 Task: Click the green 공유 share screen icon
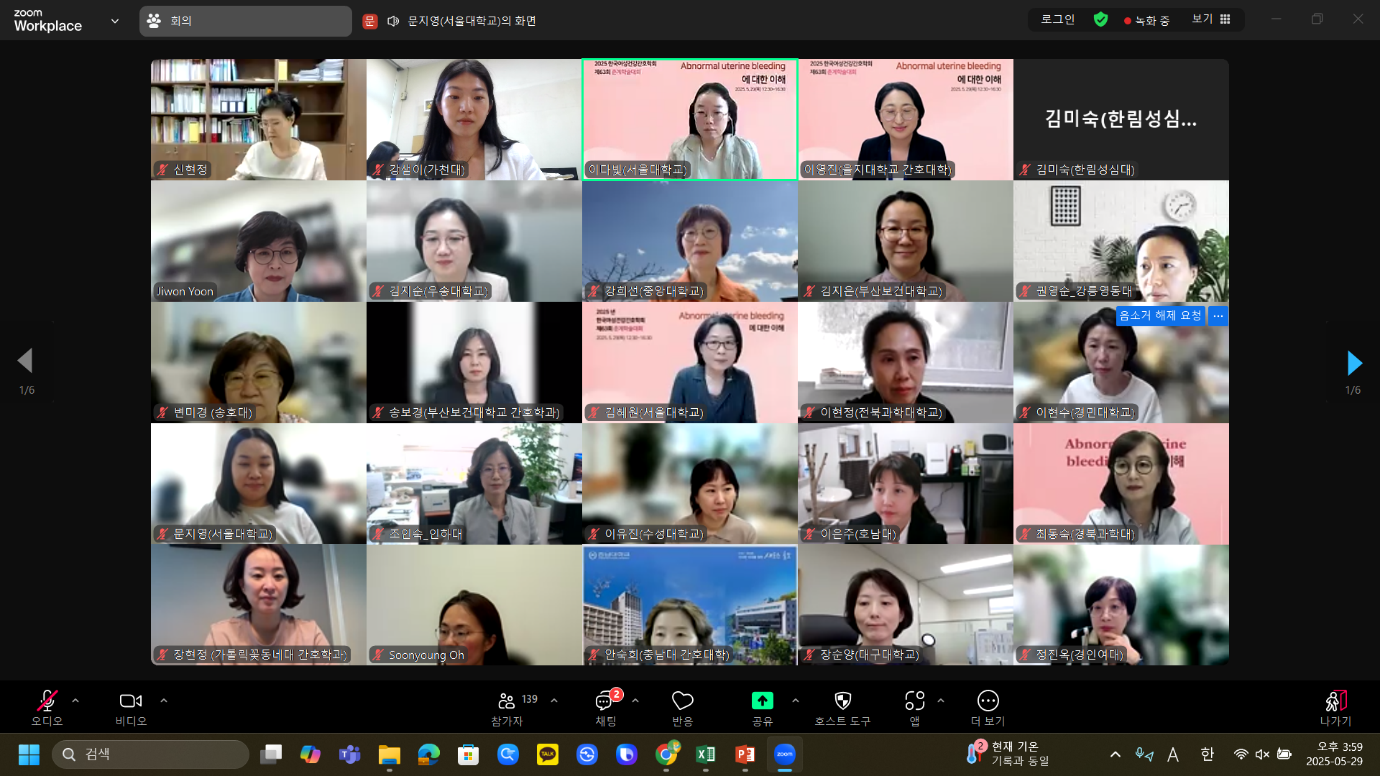762,701
